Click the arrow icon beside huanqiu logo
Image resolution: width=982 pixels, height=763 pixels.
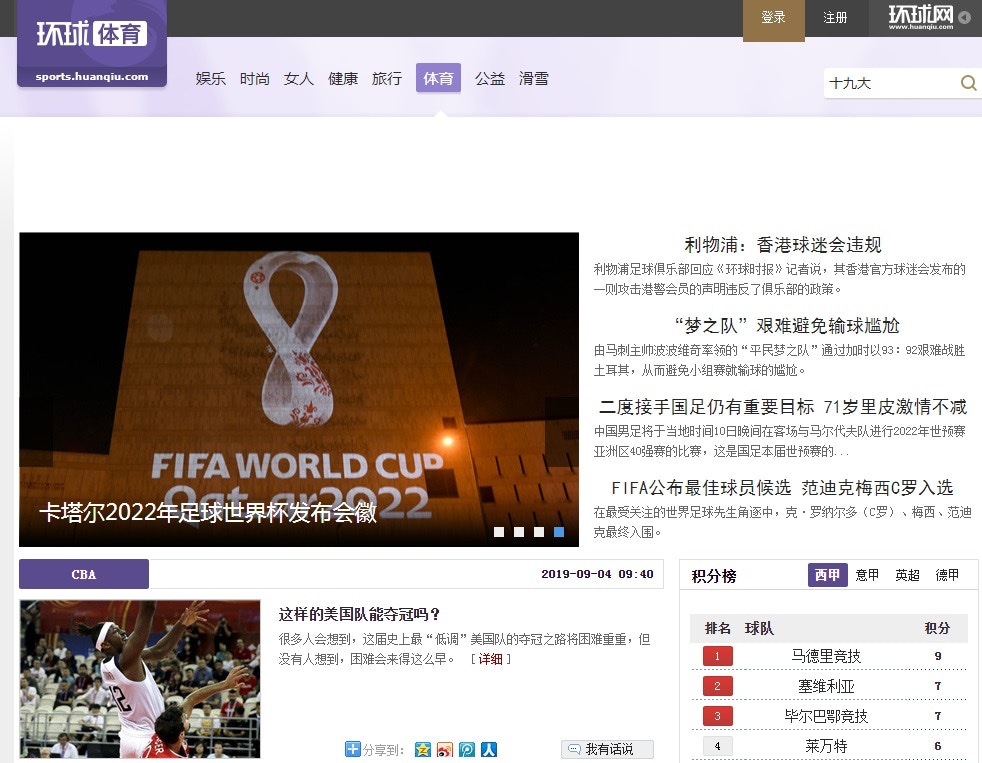(964, 17)
